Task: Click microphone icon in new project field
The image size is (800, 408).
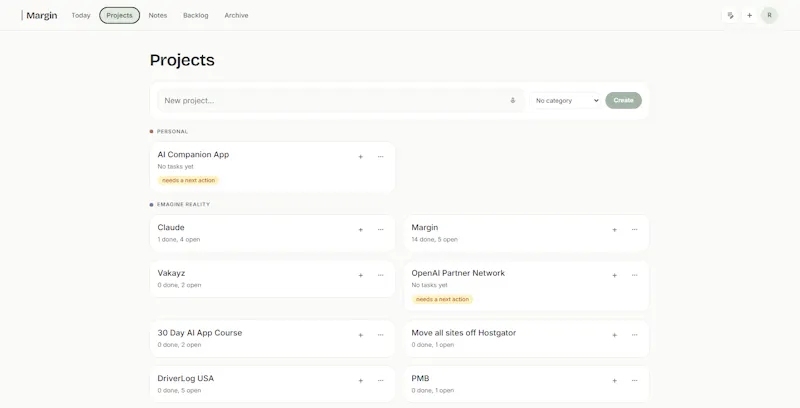Action: 513,100
